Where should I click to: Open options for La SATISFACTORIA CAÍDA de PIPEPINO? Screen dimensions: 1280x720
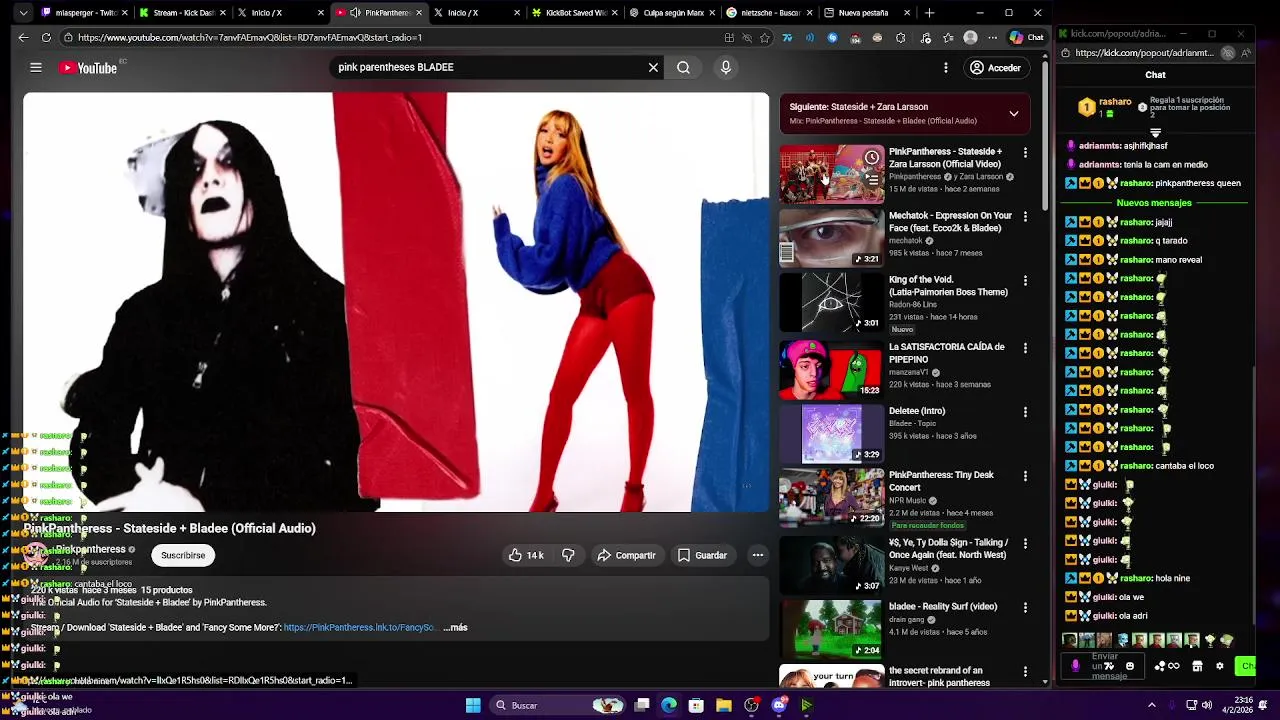(x=1025, y=348)
